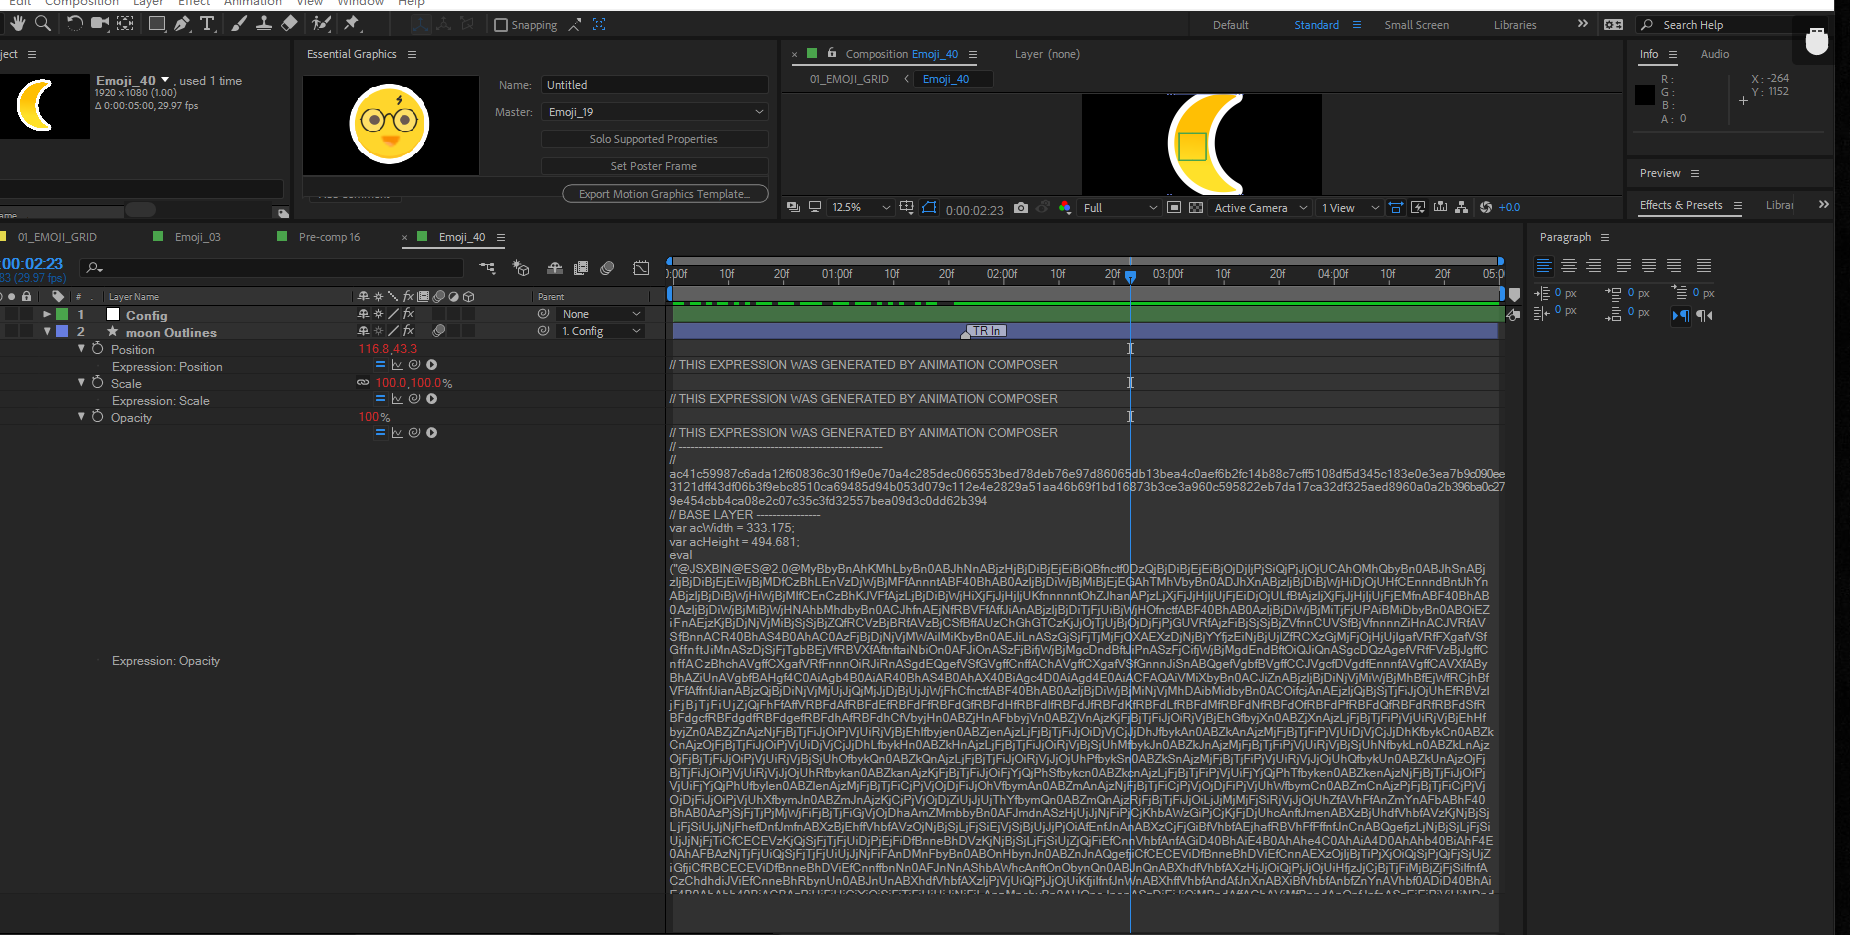Image resolution: width=1850 pixels, height=935 pixels.
Task: Select the Clone Stamp tool
Action: (264, 23)
